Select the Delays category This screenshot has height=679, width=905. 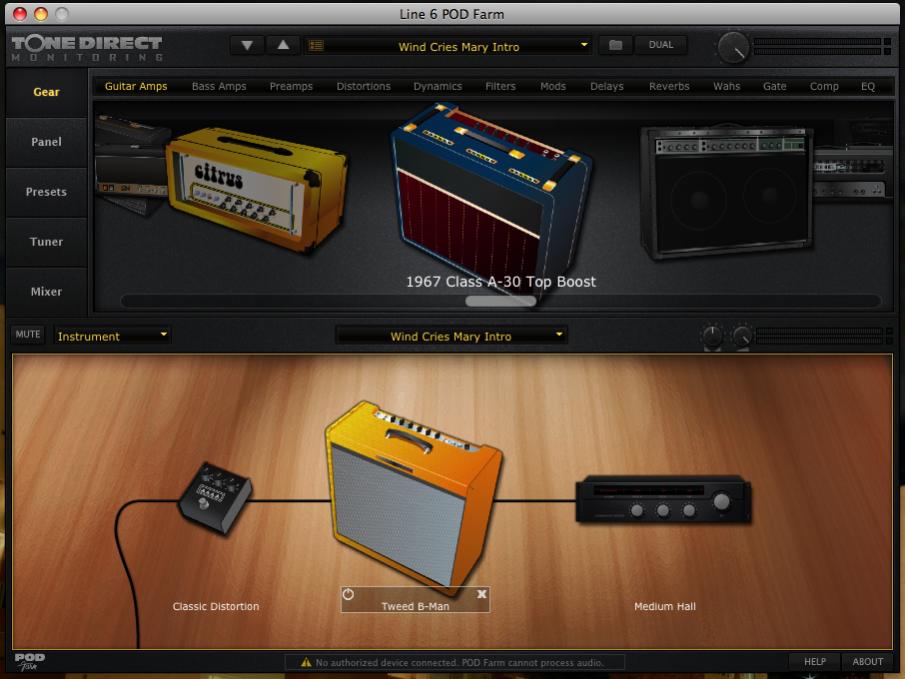(607, 87)
